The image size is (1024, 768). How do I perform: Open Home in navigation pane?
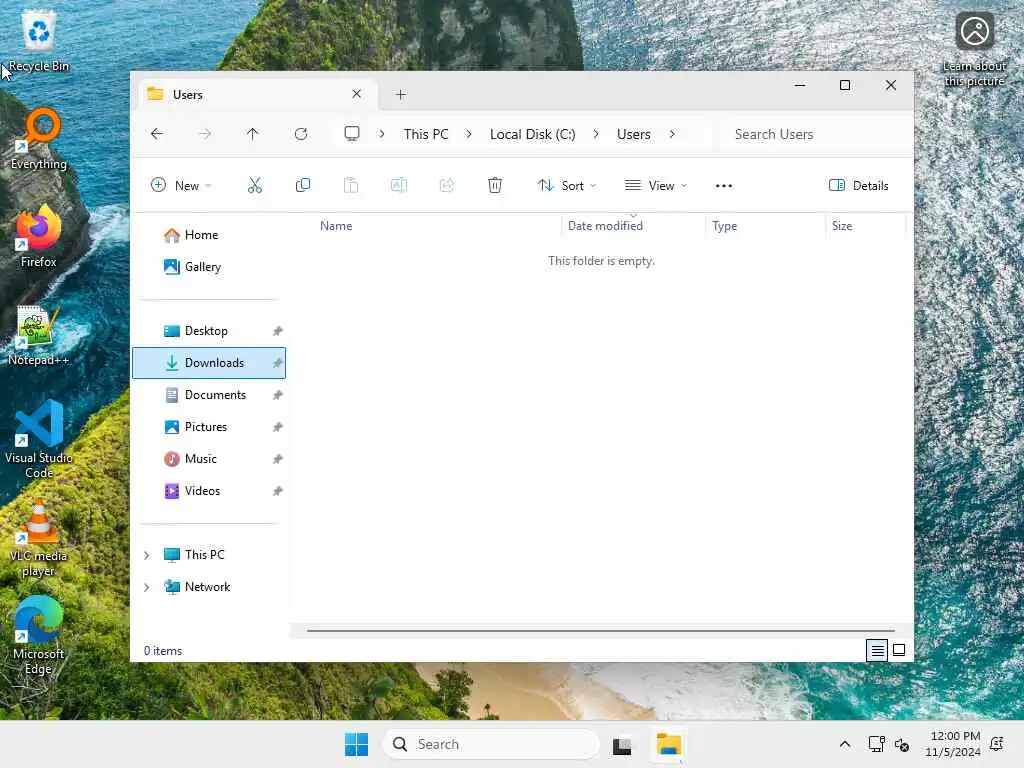(209, 235)
